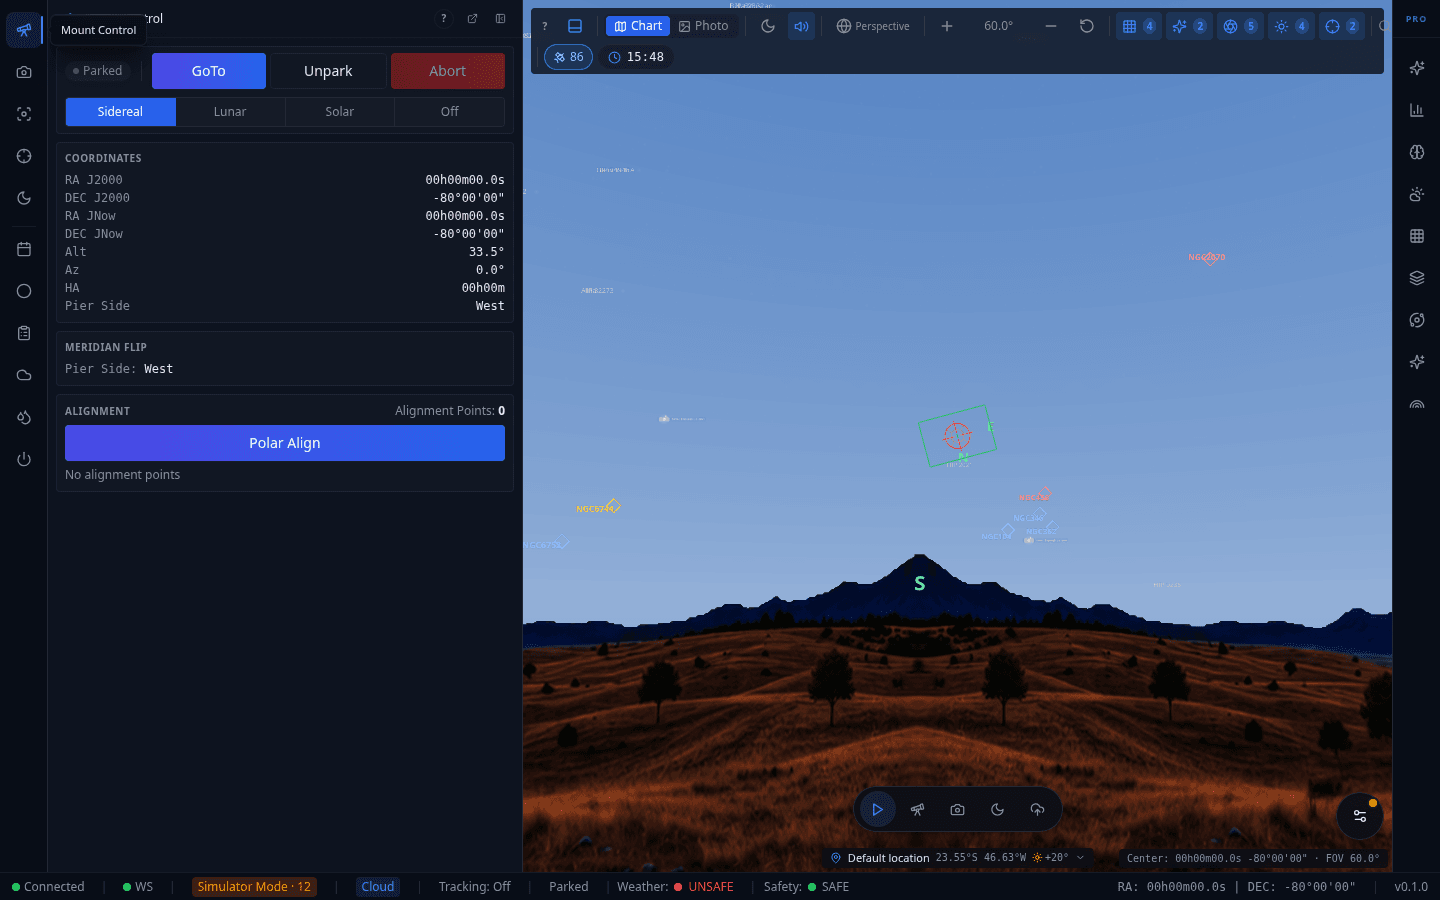
Task: Click the Simulator Mode · 12 badge
Action: tap(254, 887)
